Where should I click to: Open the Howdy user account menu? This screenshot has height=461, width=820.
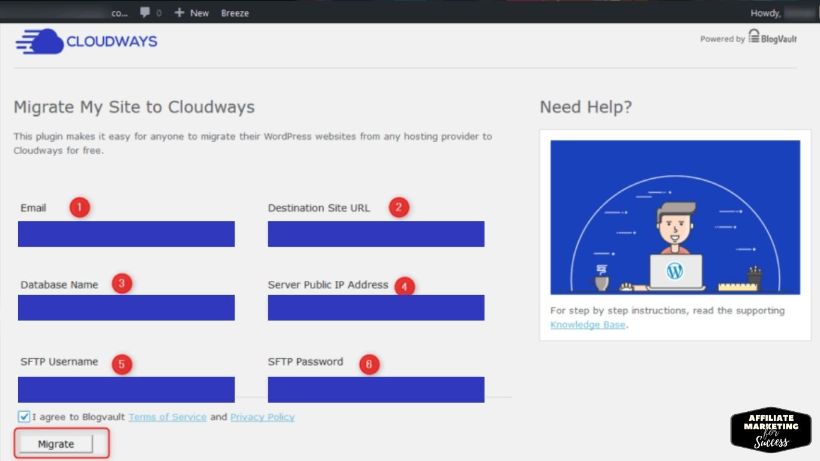(783, 13)
